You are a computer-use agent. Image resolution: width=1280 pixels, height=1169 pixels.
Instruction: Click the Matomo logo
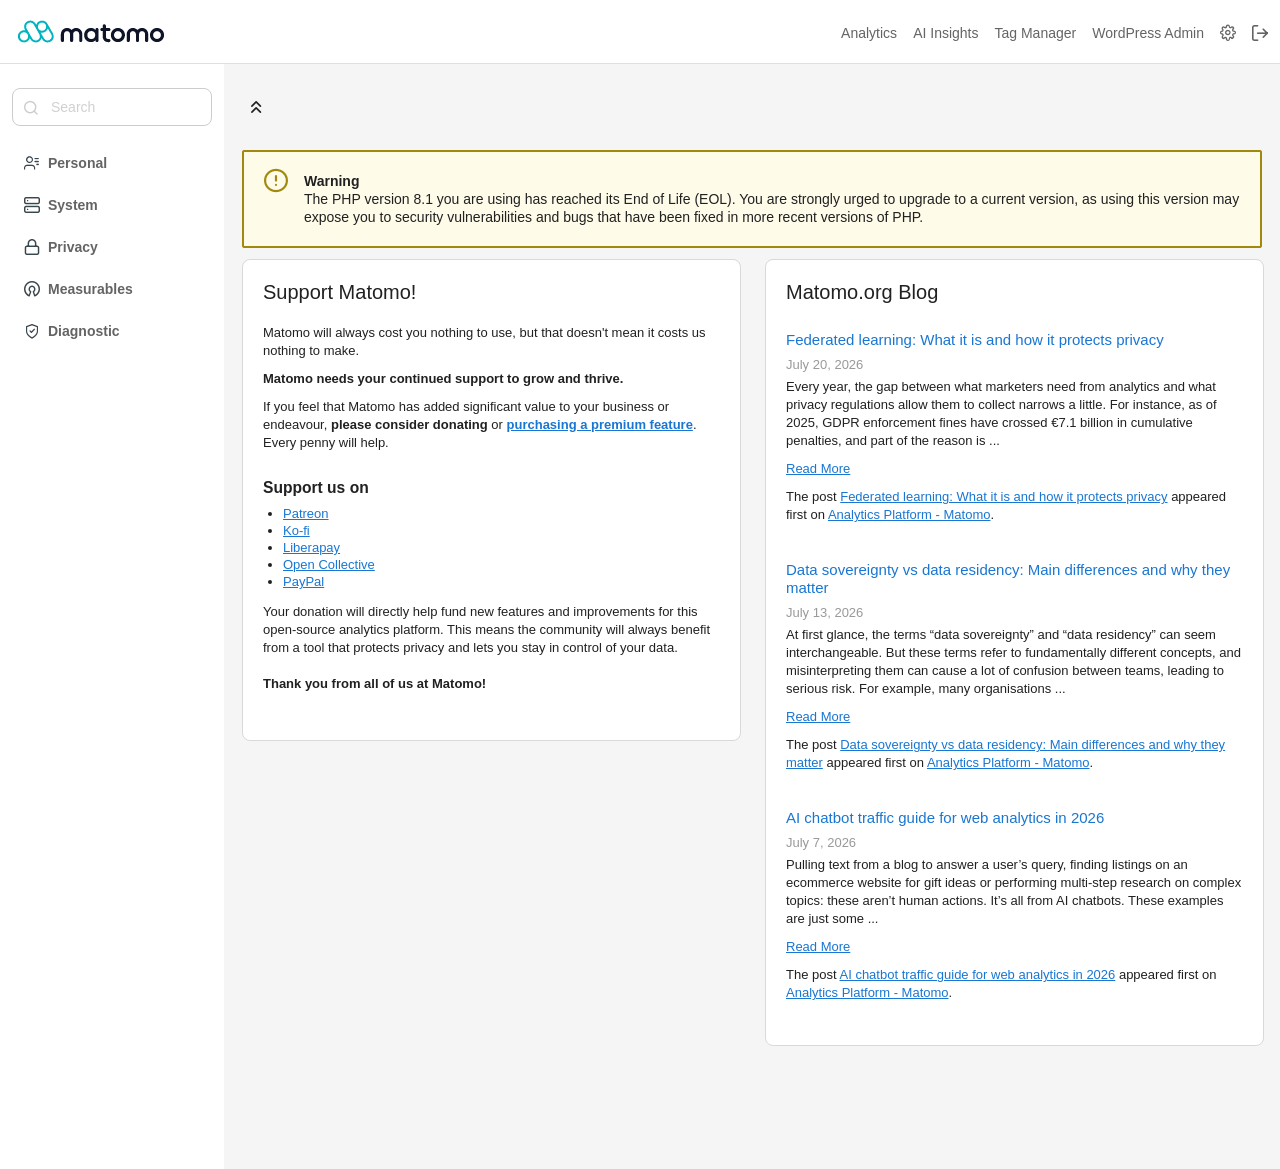91,32
